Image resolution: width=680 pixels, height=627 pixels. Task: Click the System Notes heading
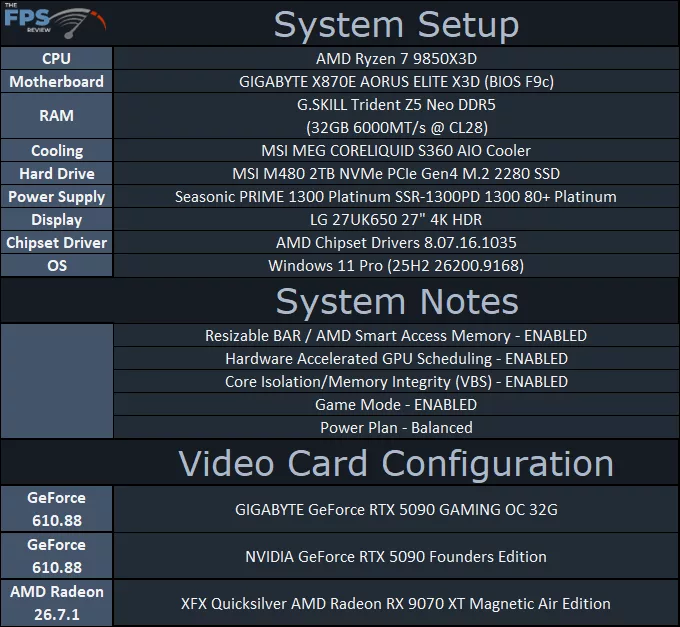[397, 301]
